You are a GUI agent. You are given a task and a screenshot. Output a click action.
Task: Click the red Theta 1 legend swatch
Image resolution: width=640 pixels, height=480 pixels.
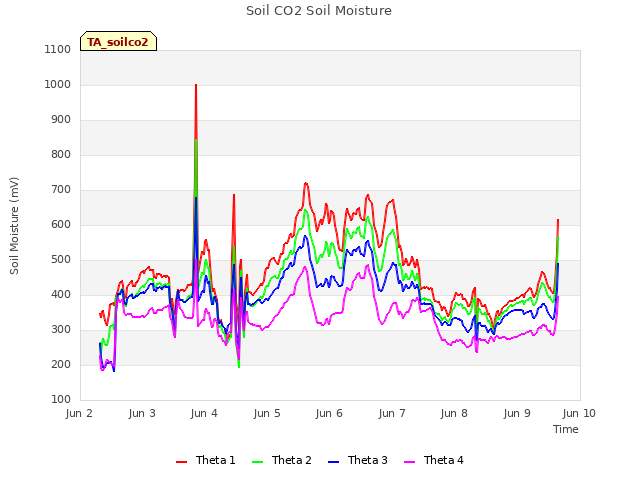click(181, 462)
